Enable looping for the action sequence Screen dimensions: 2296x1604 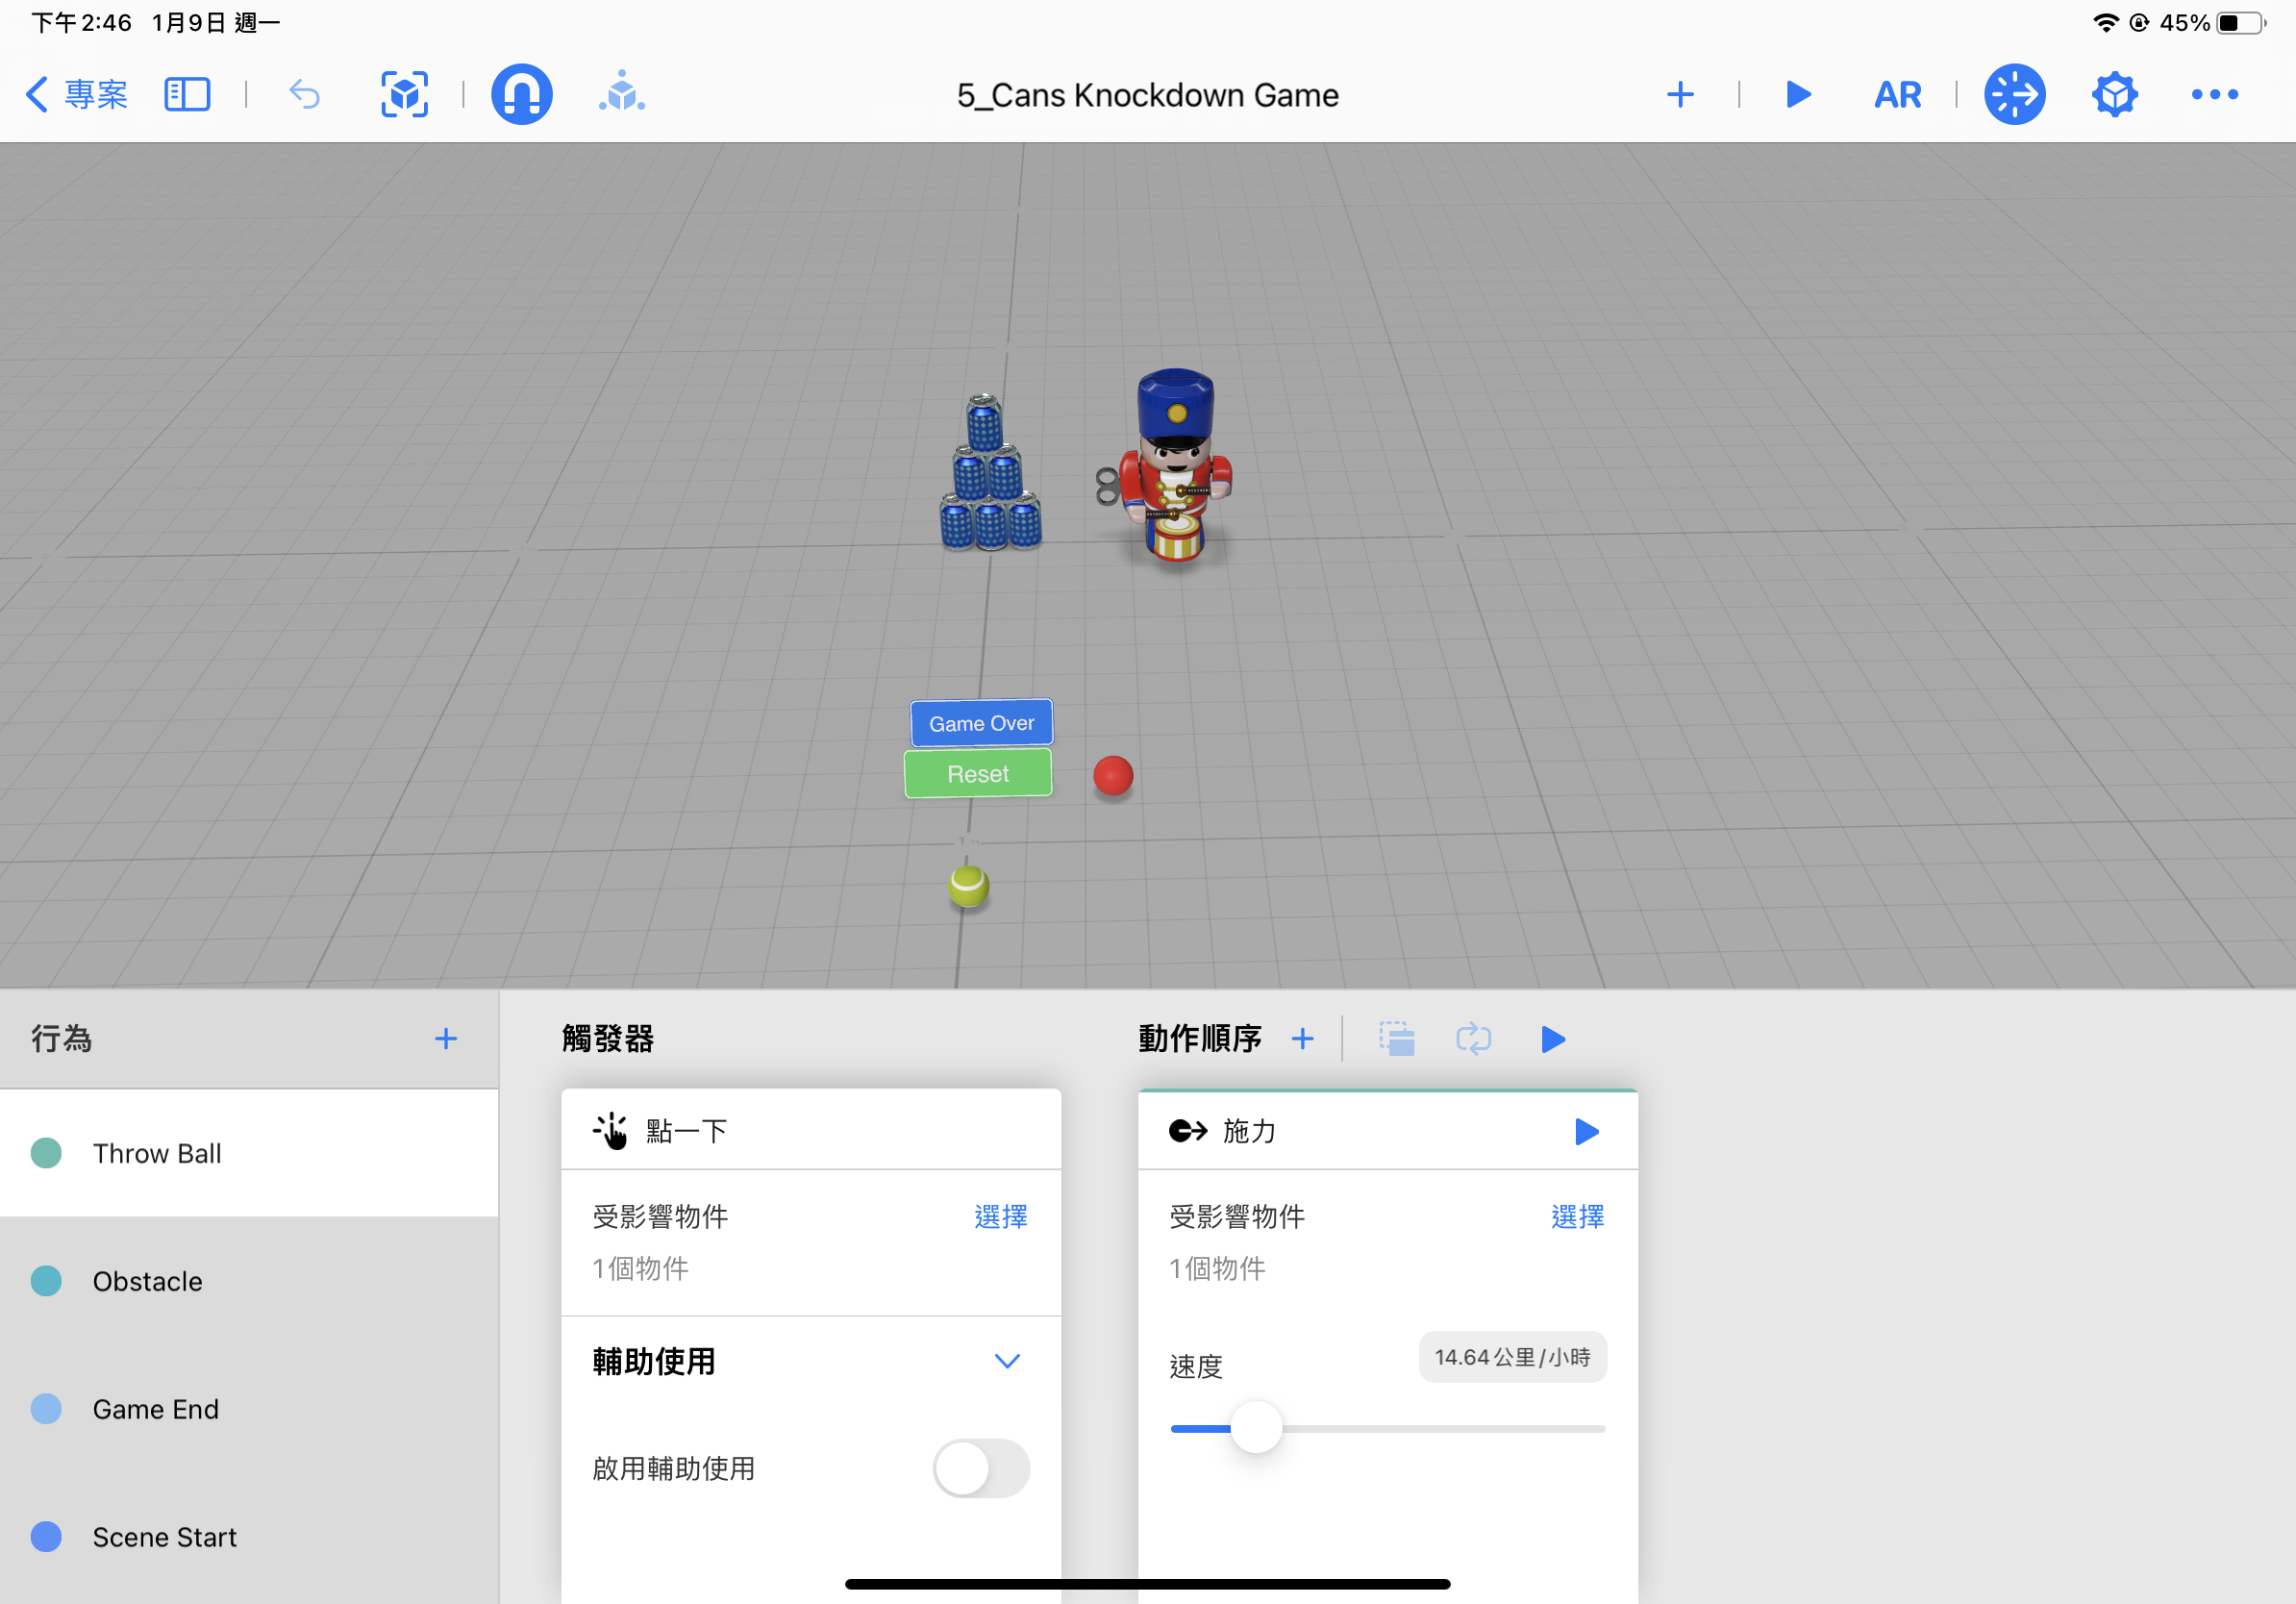1474,1039
